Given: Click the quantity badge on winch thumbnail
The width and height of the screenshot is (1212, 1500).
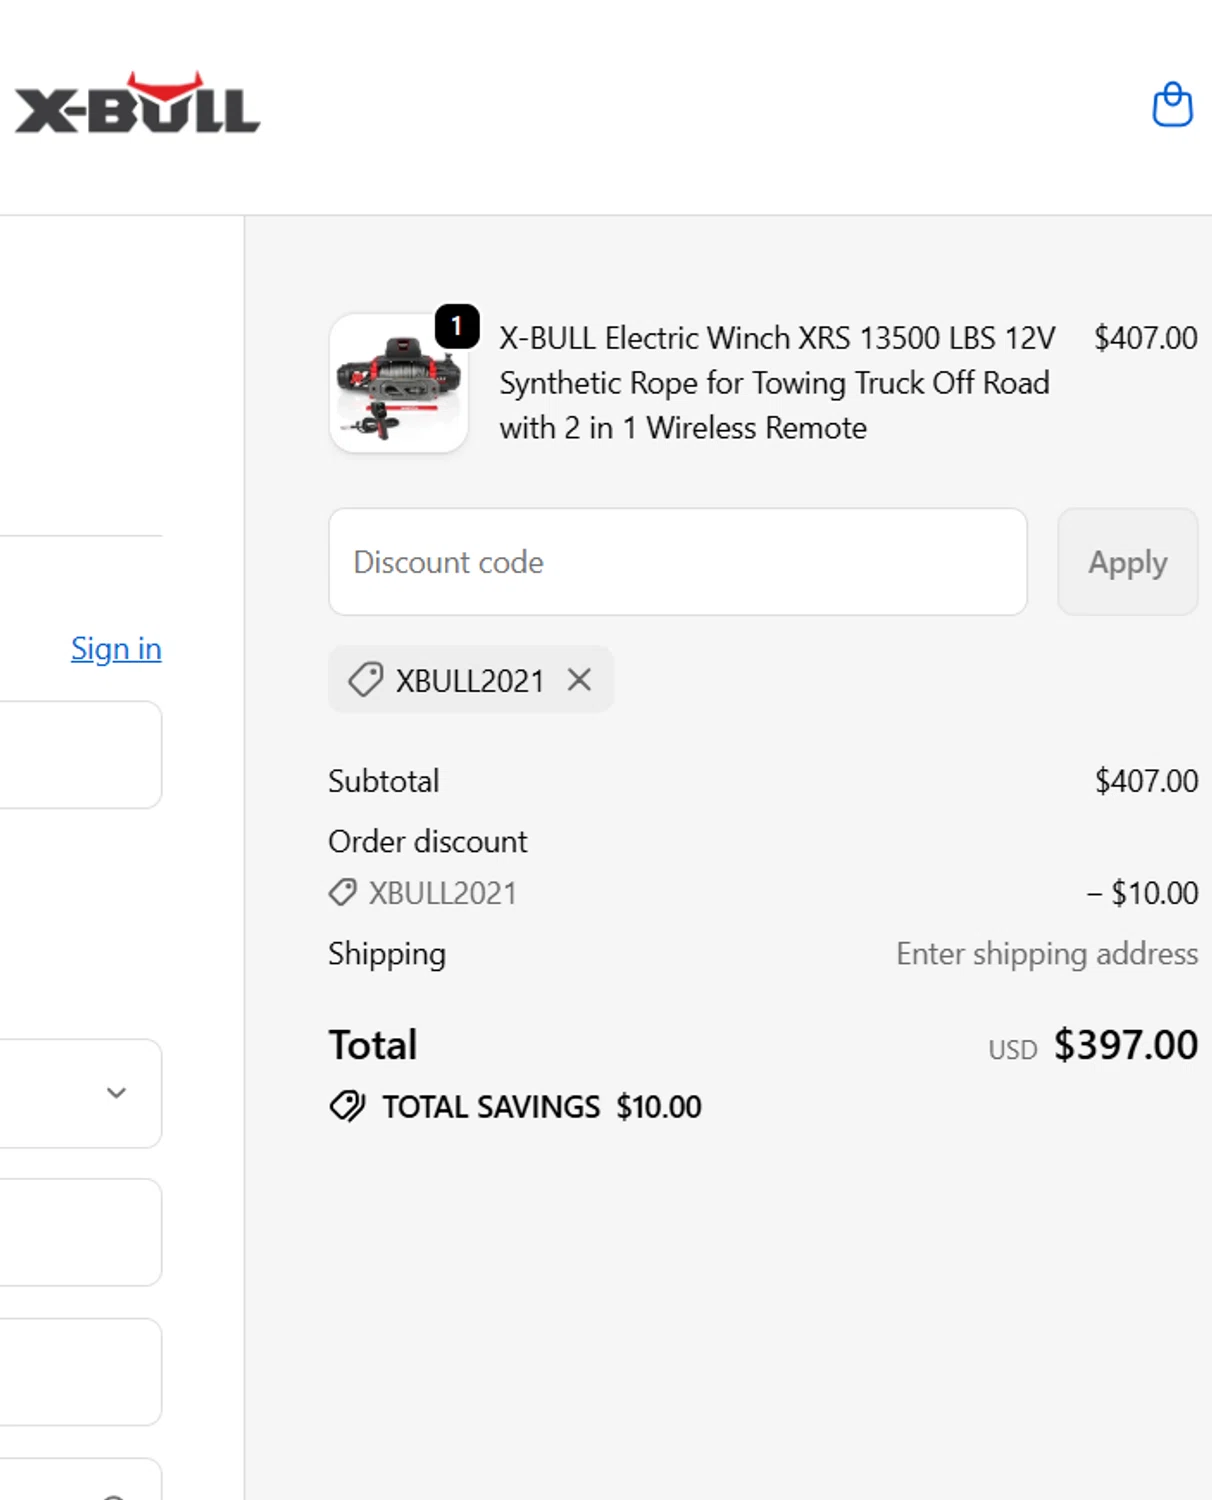Looking at the screenshot, I should tap(457, 326).
